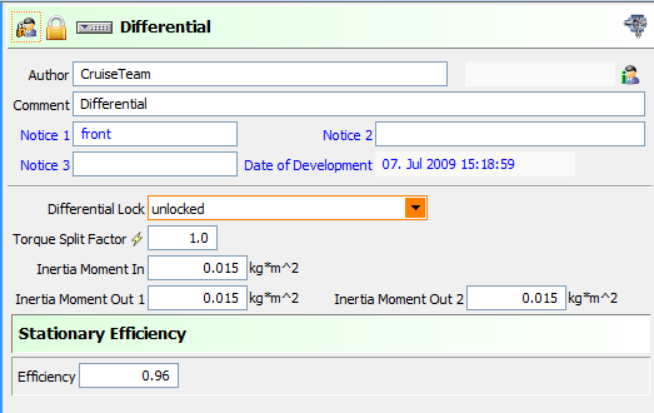654x413 pixels.
Task: Click the Date of Development label
Action: [308, 166]
